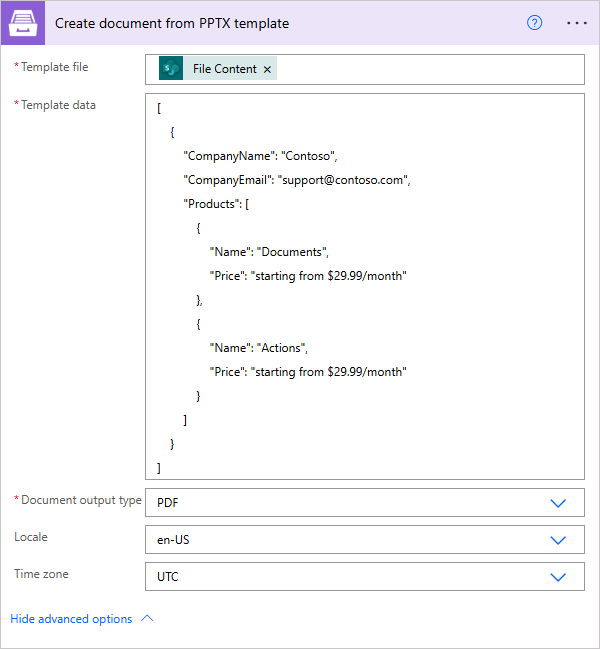Collapse advanced options using the up chevron

pyautogui.click(x=147, y=618)
